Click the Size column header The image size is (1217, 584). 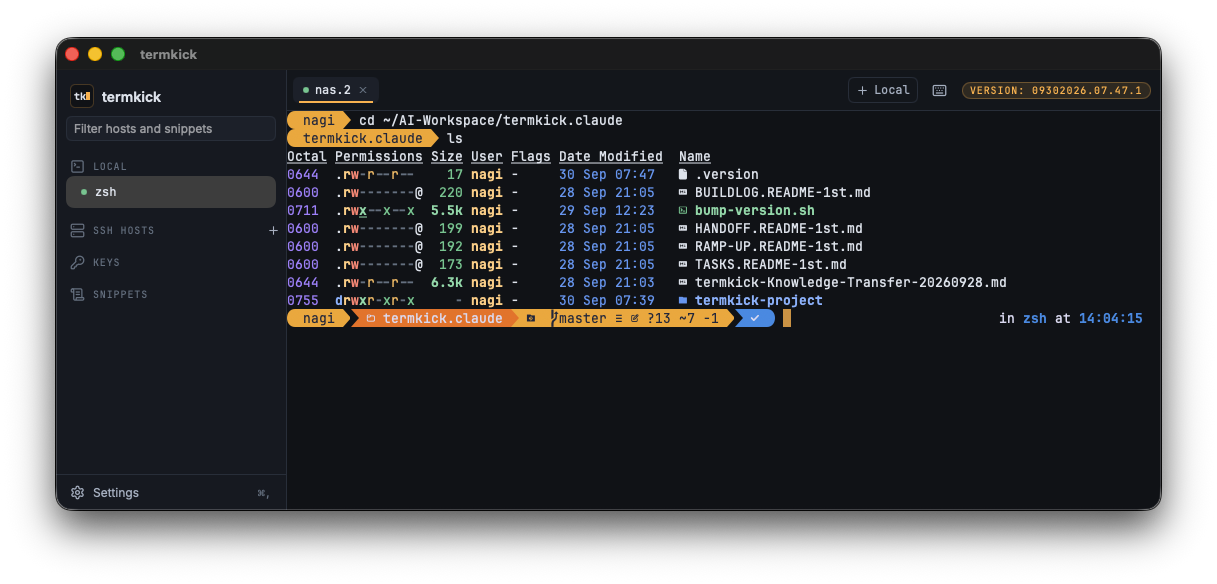pyautogui.click(x=447, y=156)
